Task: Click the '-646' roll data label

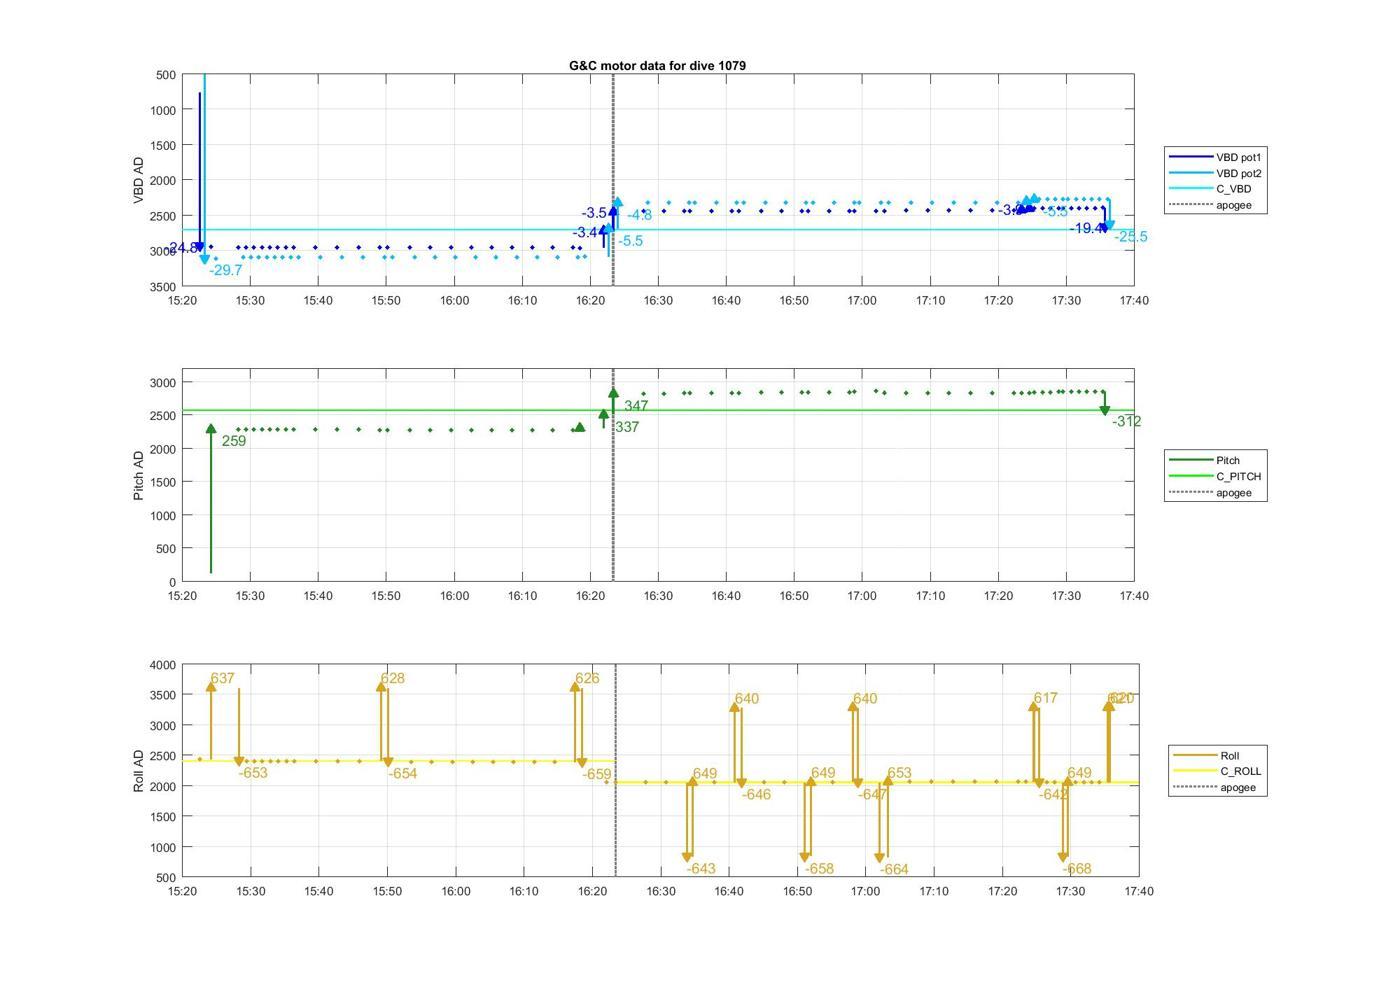Action: (x=756, y=795)
